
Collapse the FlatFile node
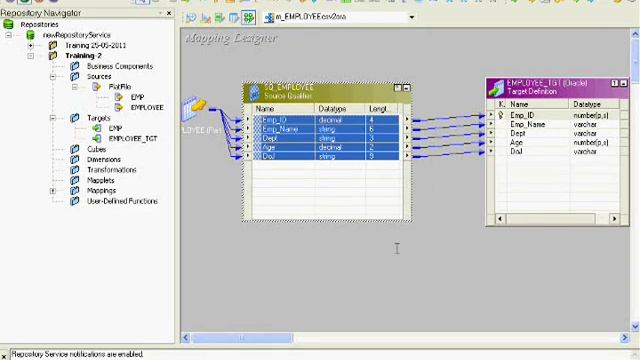click(x=75, y=87)
